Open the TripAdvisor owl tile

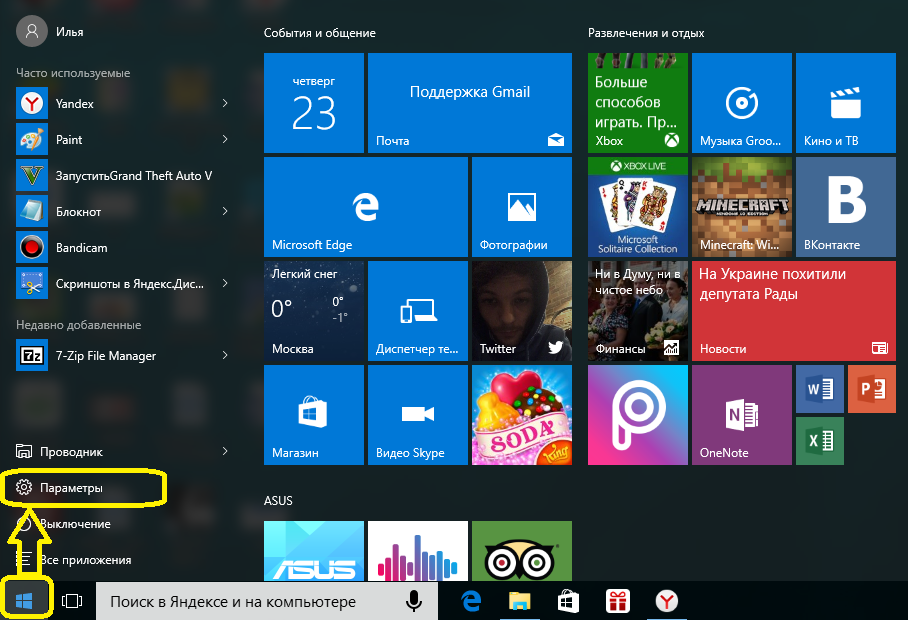(x=522, y=551)
